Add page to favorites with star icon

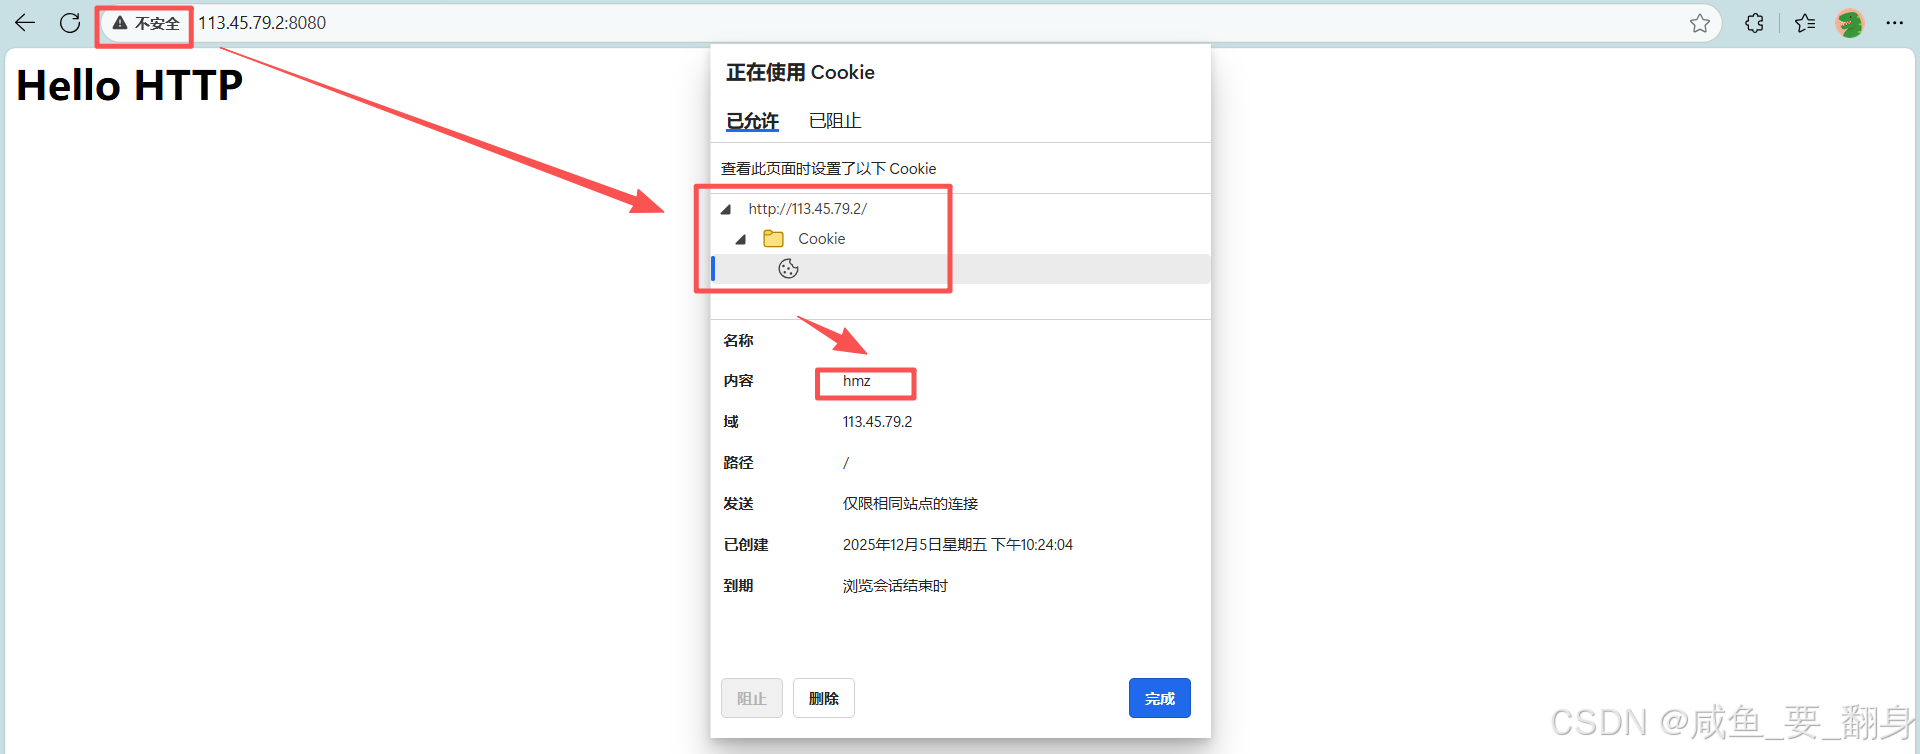pos(1700,23)
